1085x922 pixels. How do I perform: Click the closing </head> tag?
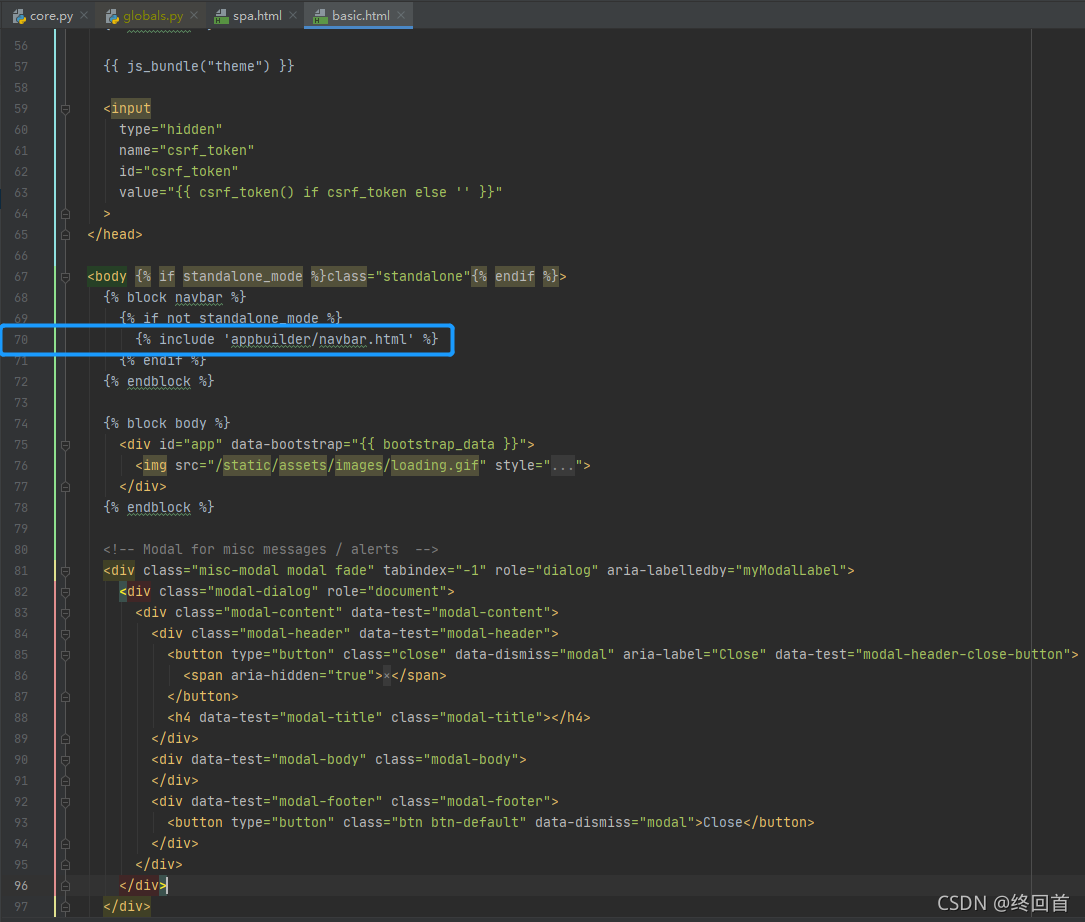tap(114, 235)
